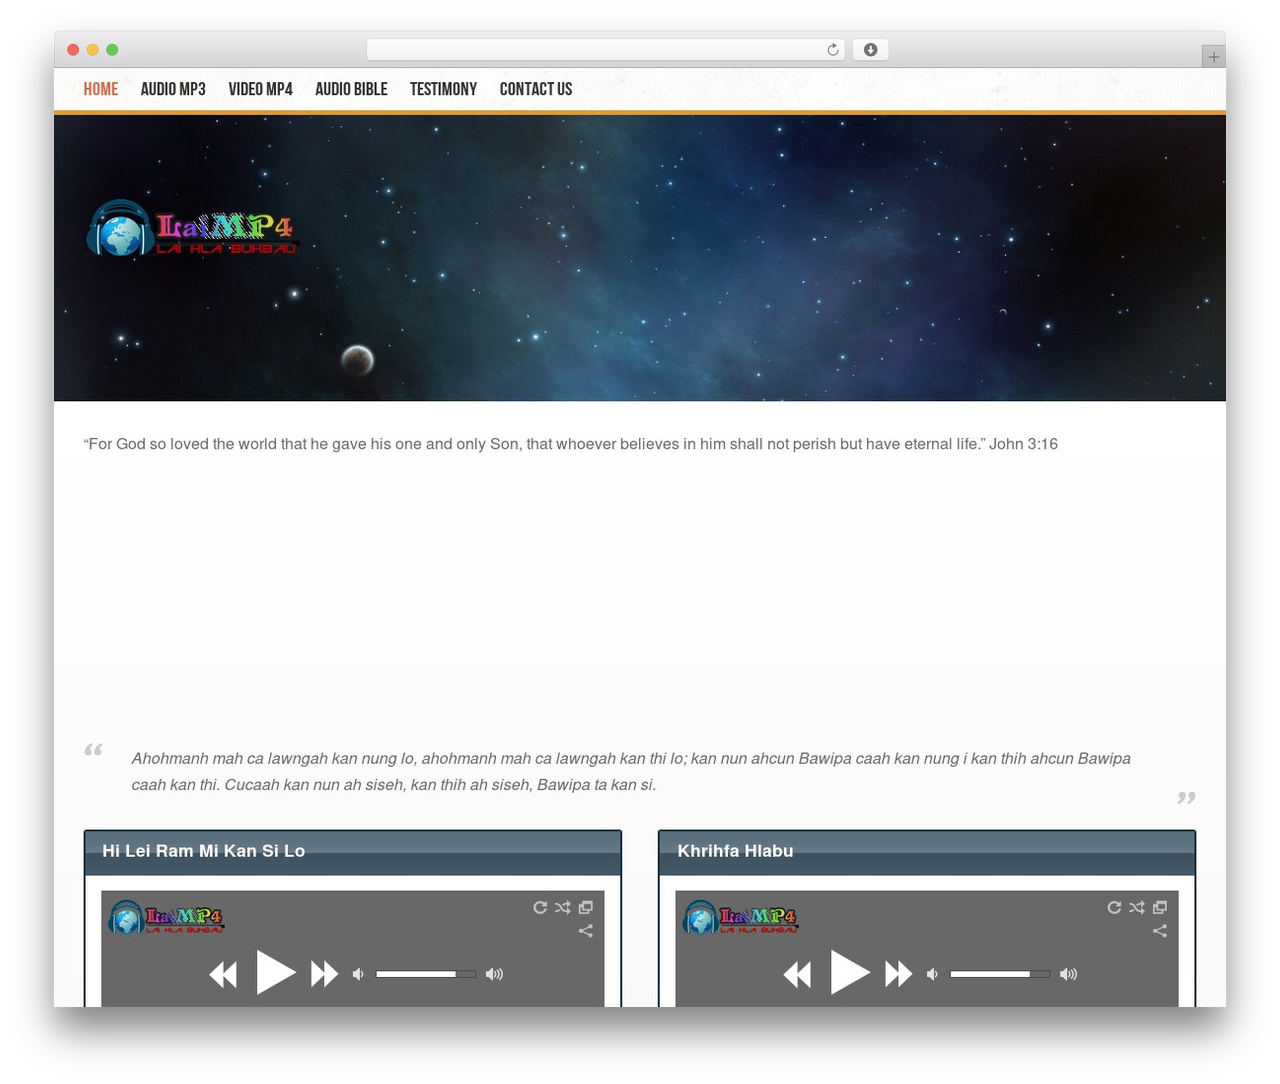Reload the page using the address bar icon
The height and width of the screenshot is (1084, 1280).
pos(833,50)
